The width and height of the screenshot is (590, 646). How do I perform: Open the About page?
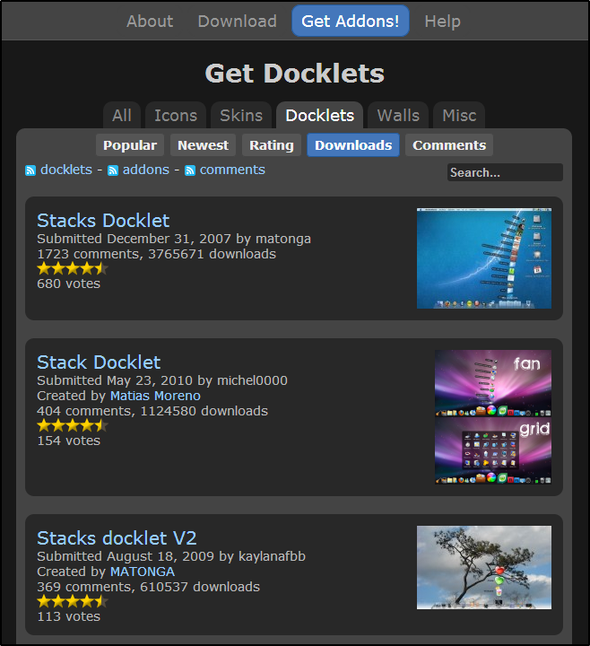pos(150,21)
